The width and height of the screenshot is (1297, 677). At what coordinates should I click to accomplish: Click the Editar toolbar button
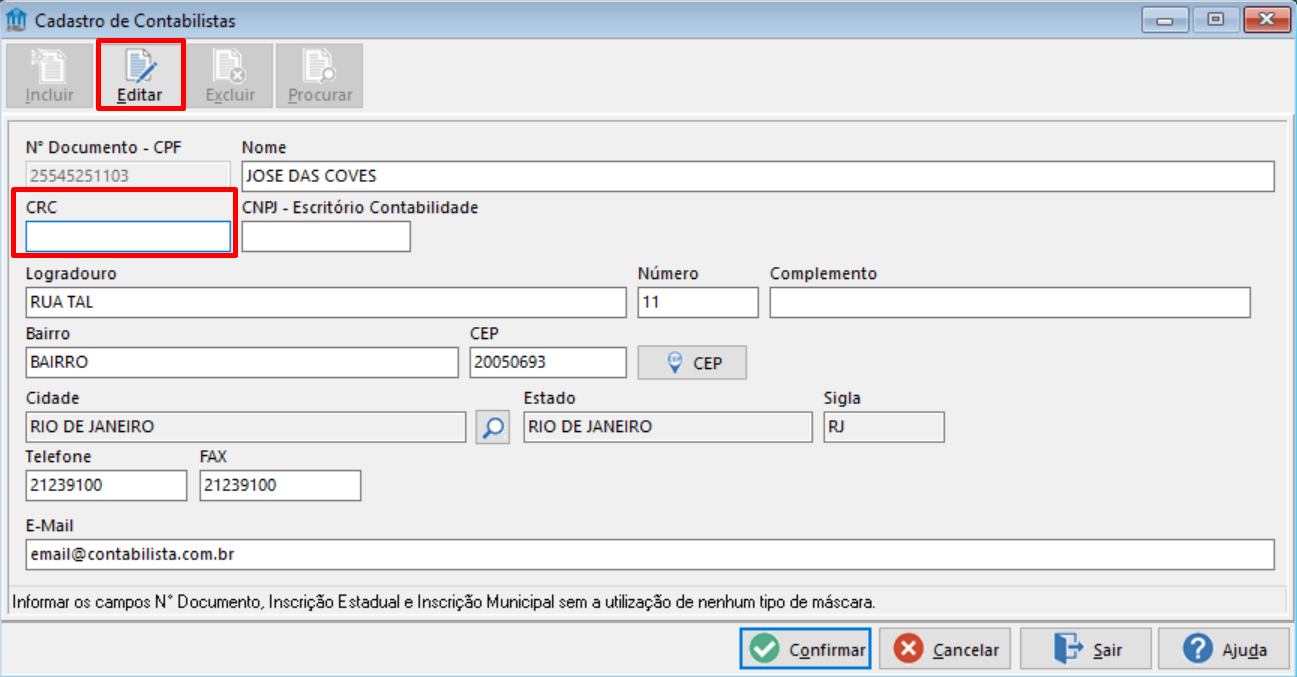click(140, 75)
